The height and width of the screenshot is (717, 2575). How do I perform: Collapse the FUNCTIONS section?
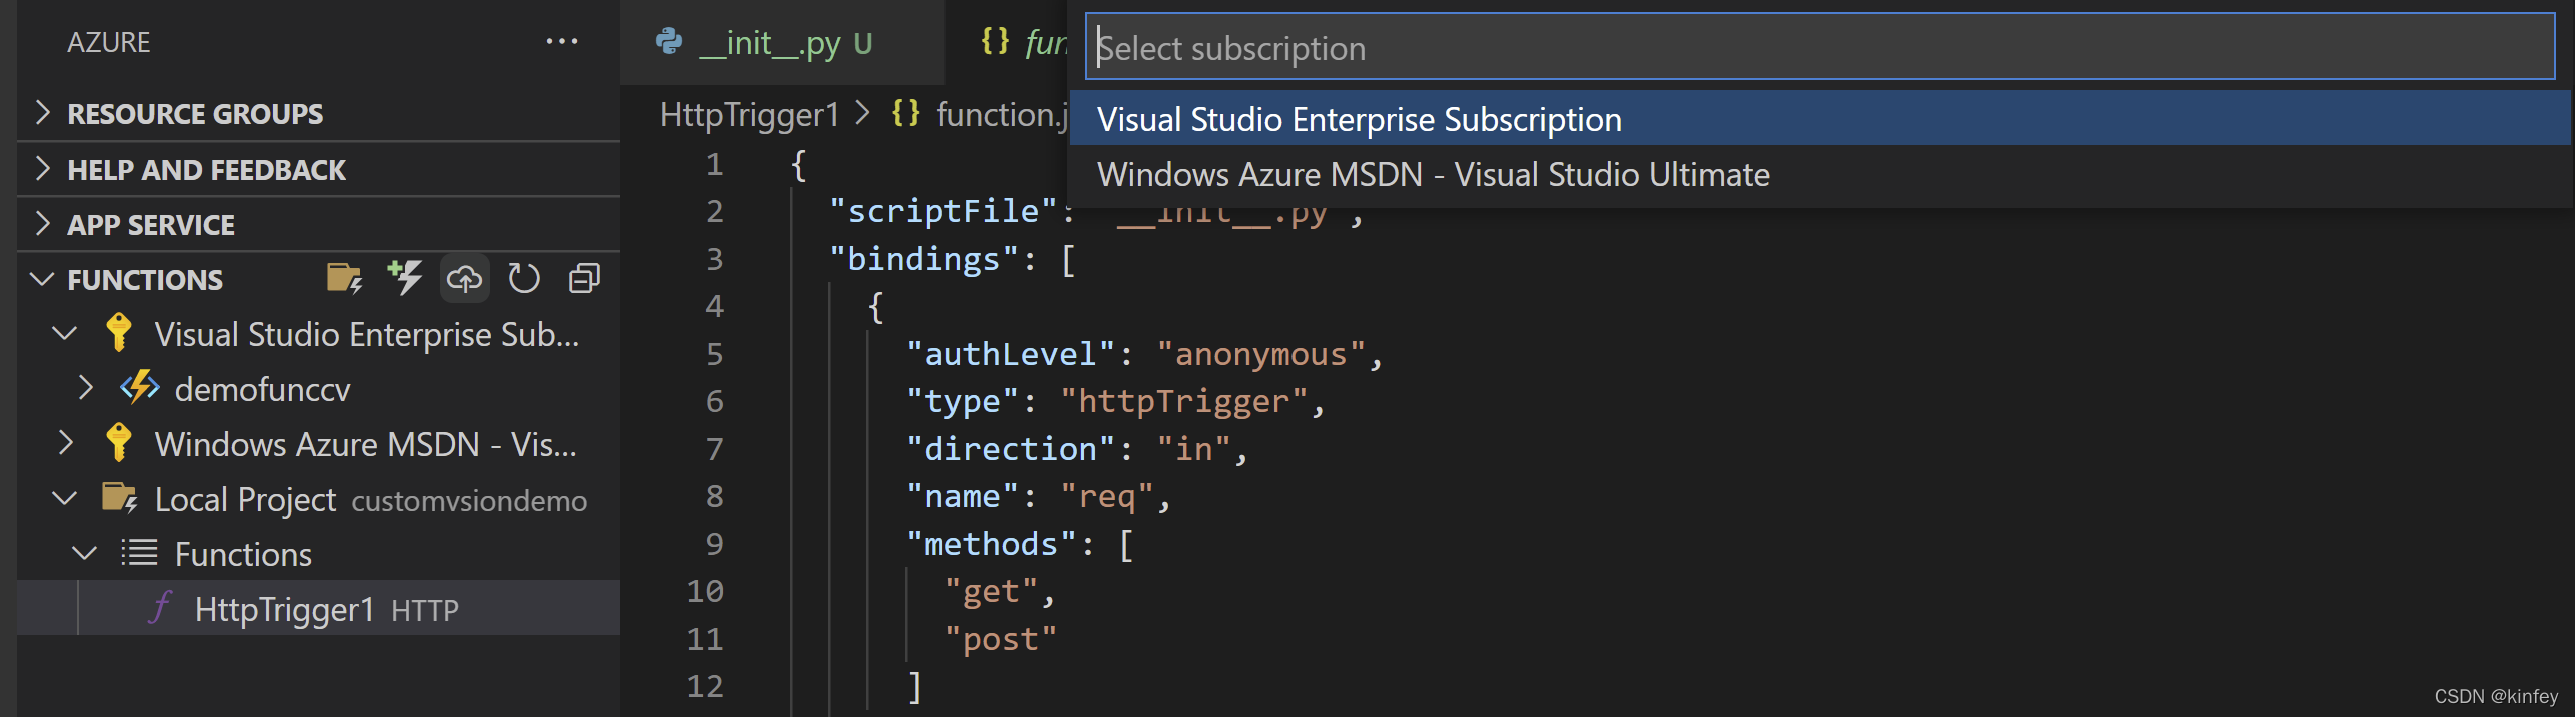click(x=42, y=279)
